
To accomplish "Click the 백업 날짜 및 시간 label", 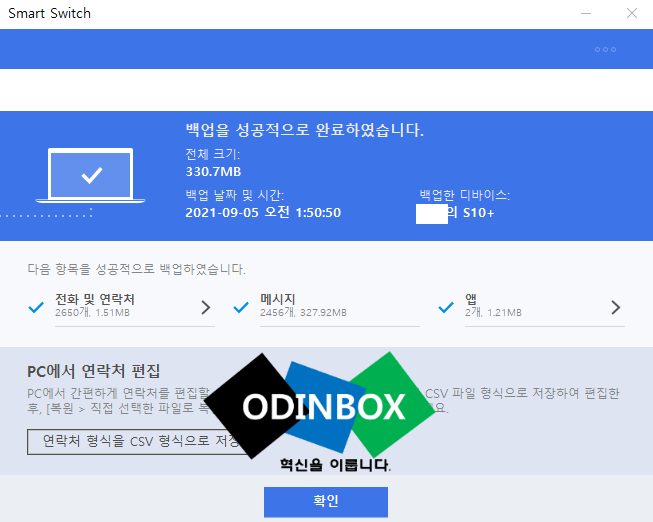I will point(234,195).
